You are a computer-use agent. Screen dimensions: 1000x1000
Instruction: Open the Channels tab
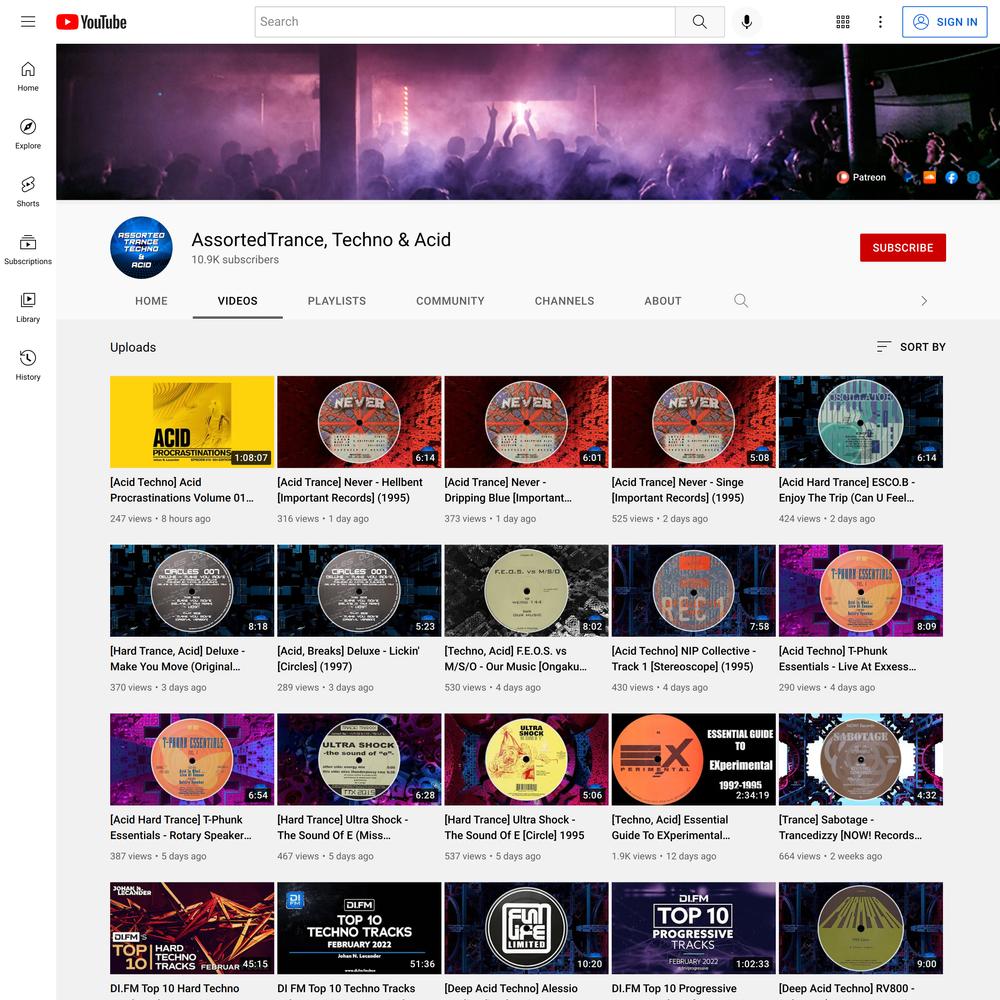coord(564,301)
